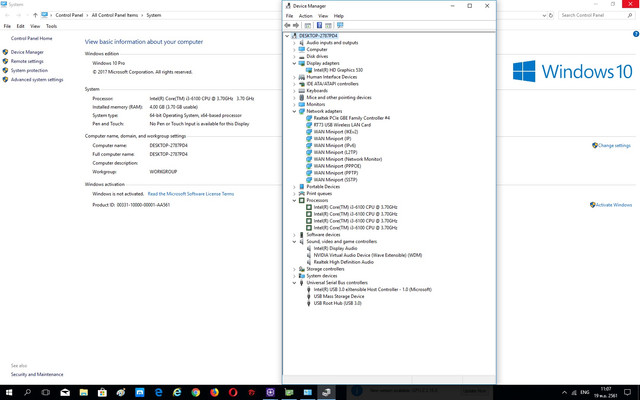Click the Activate Windows link
Screen dimensions: 640x400
click(x=613, y=205)
